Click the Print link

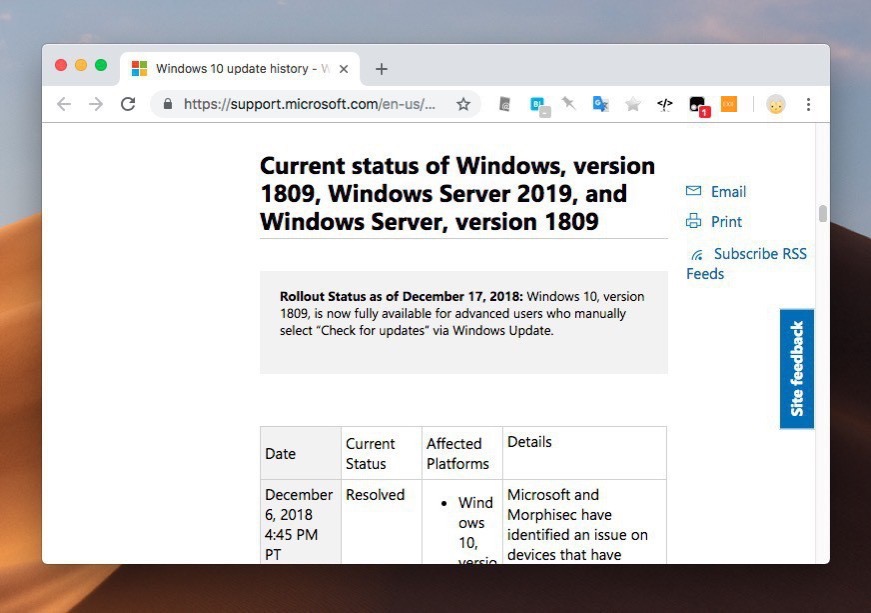tap(726, 222)
